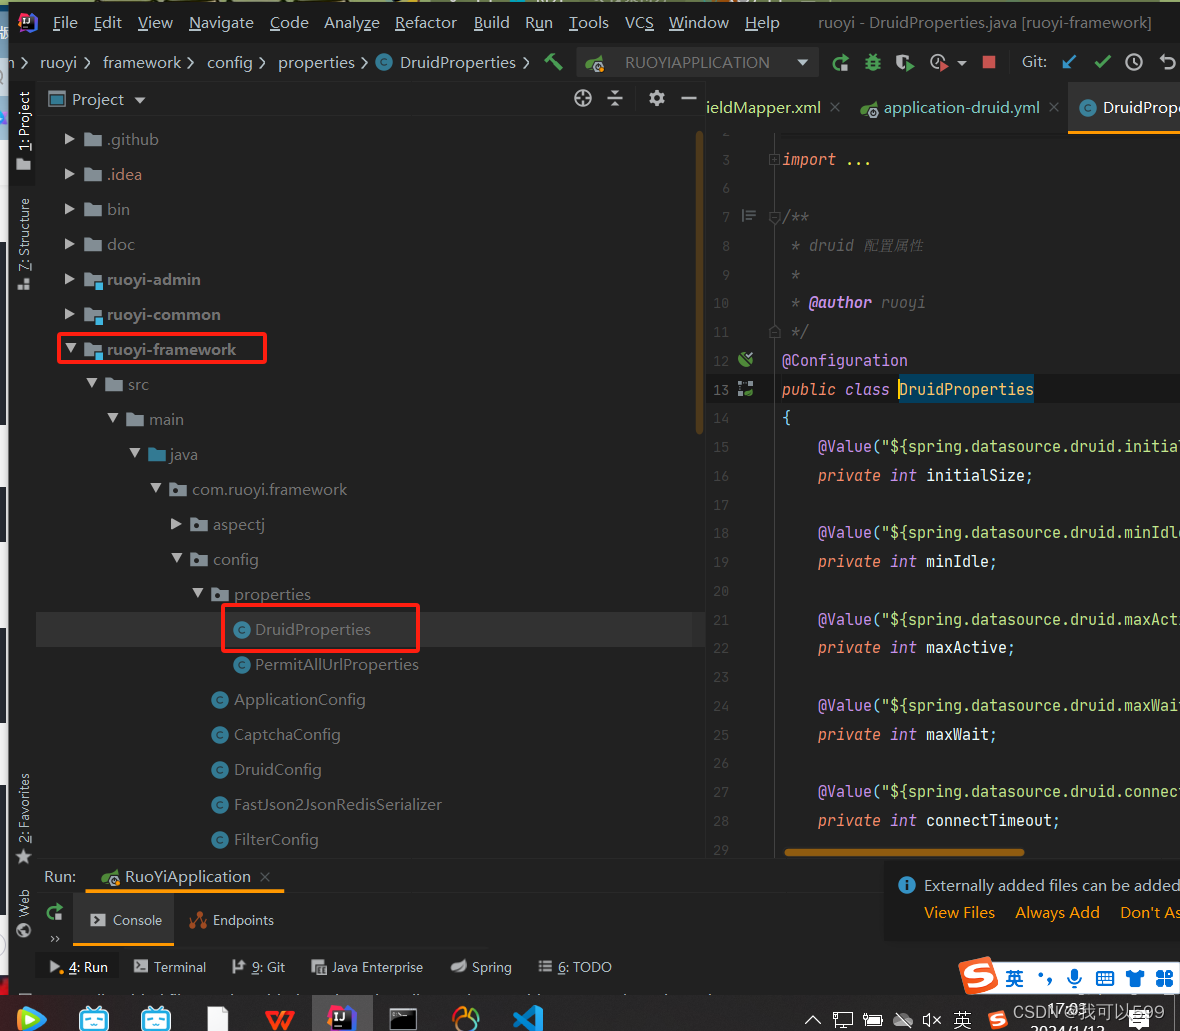
Task: Locate the current file with crosshair icon
Action: point(583,99)
